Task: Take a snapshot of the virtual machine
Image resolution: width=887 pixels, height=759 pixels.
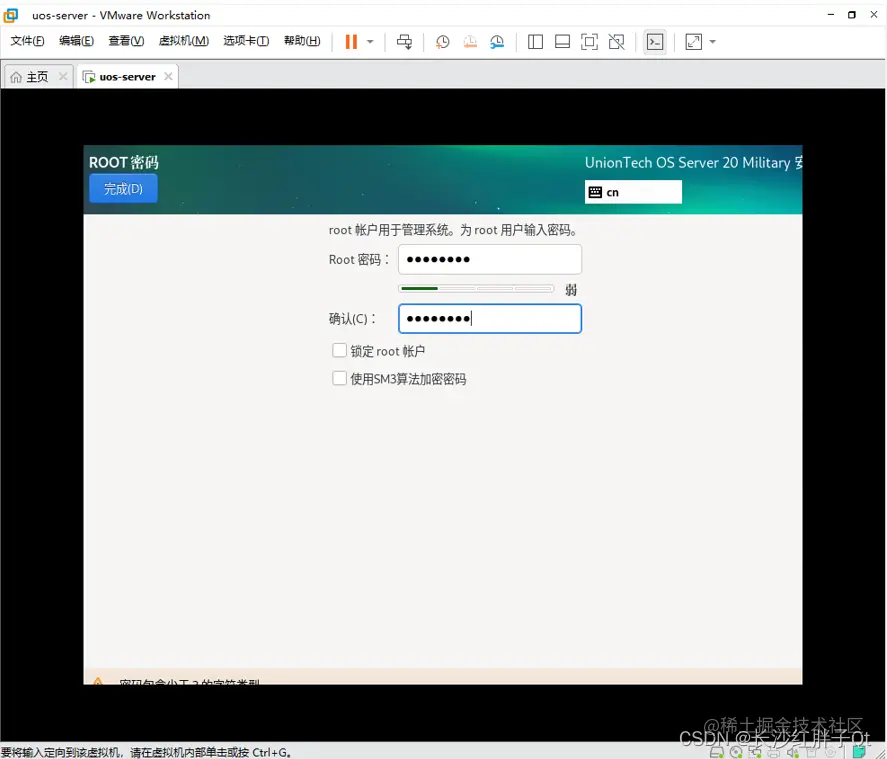Action: (x=442, y=41)
